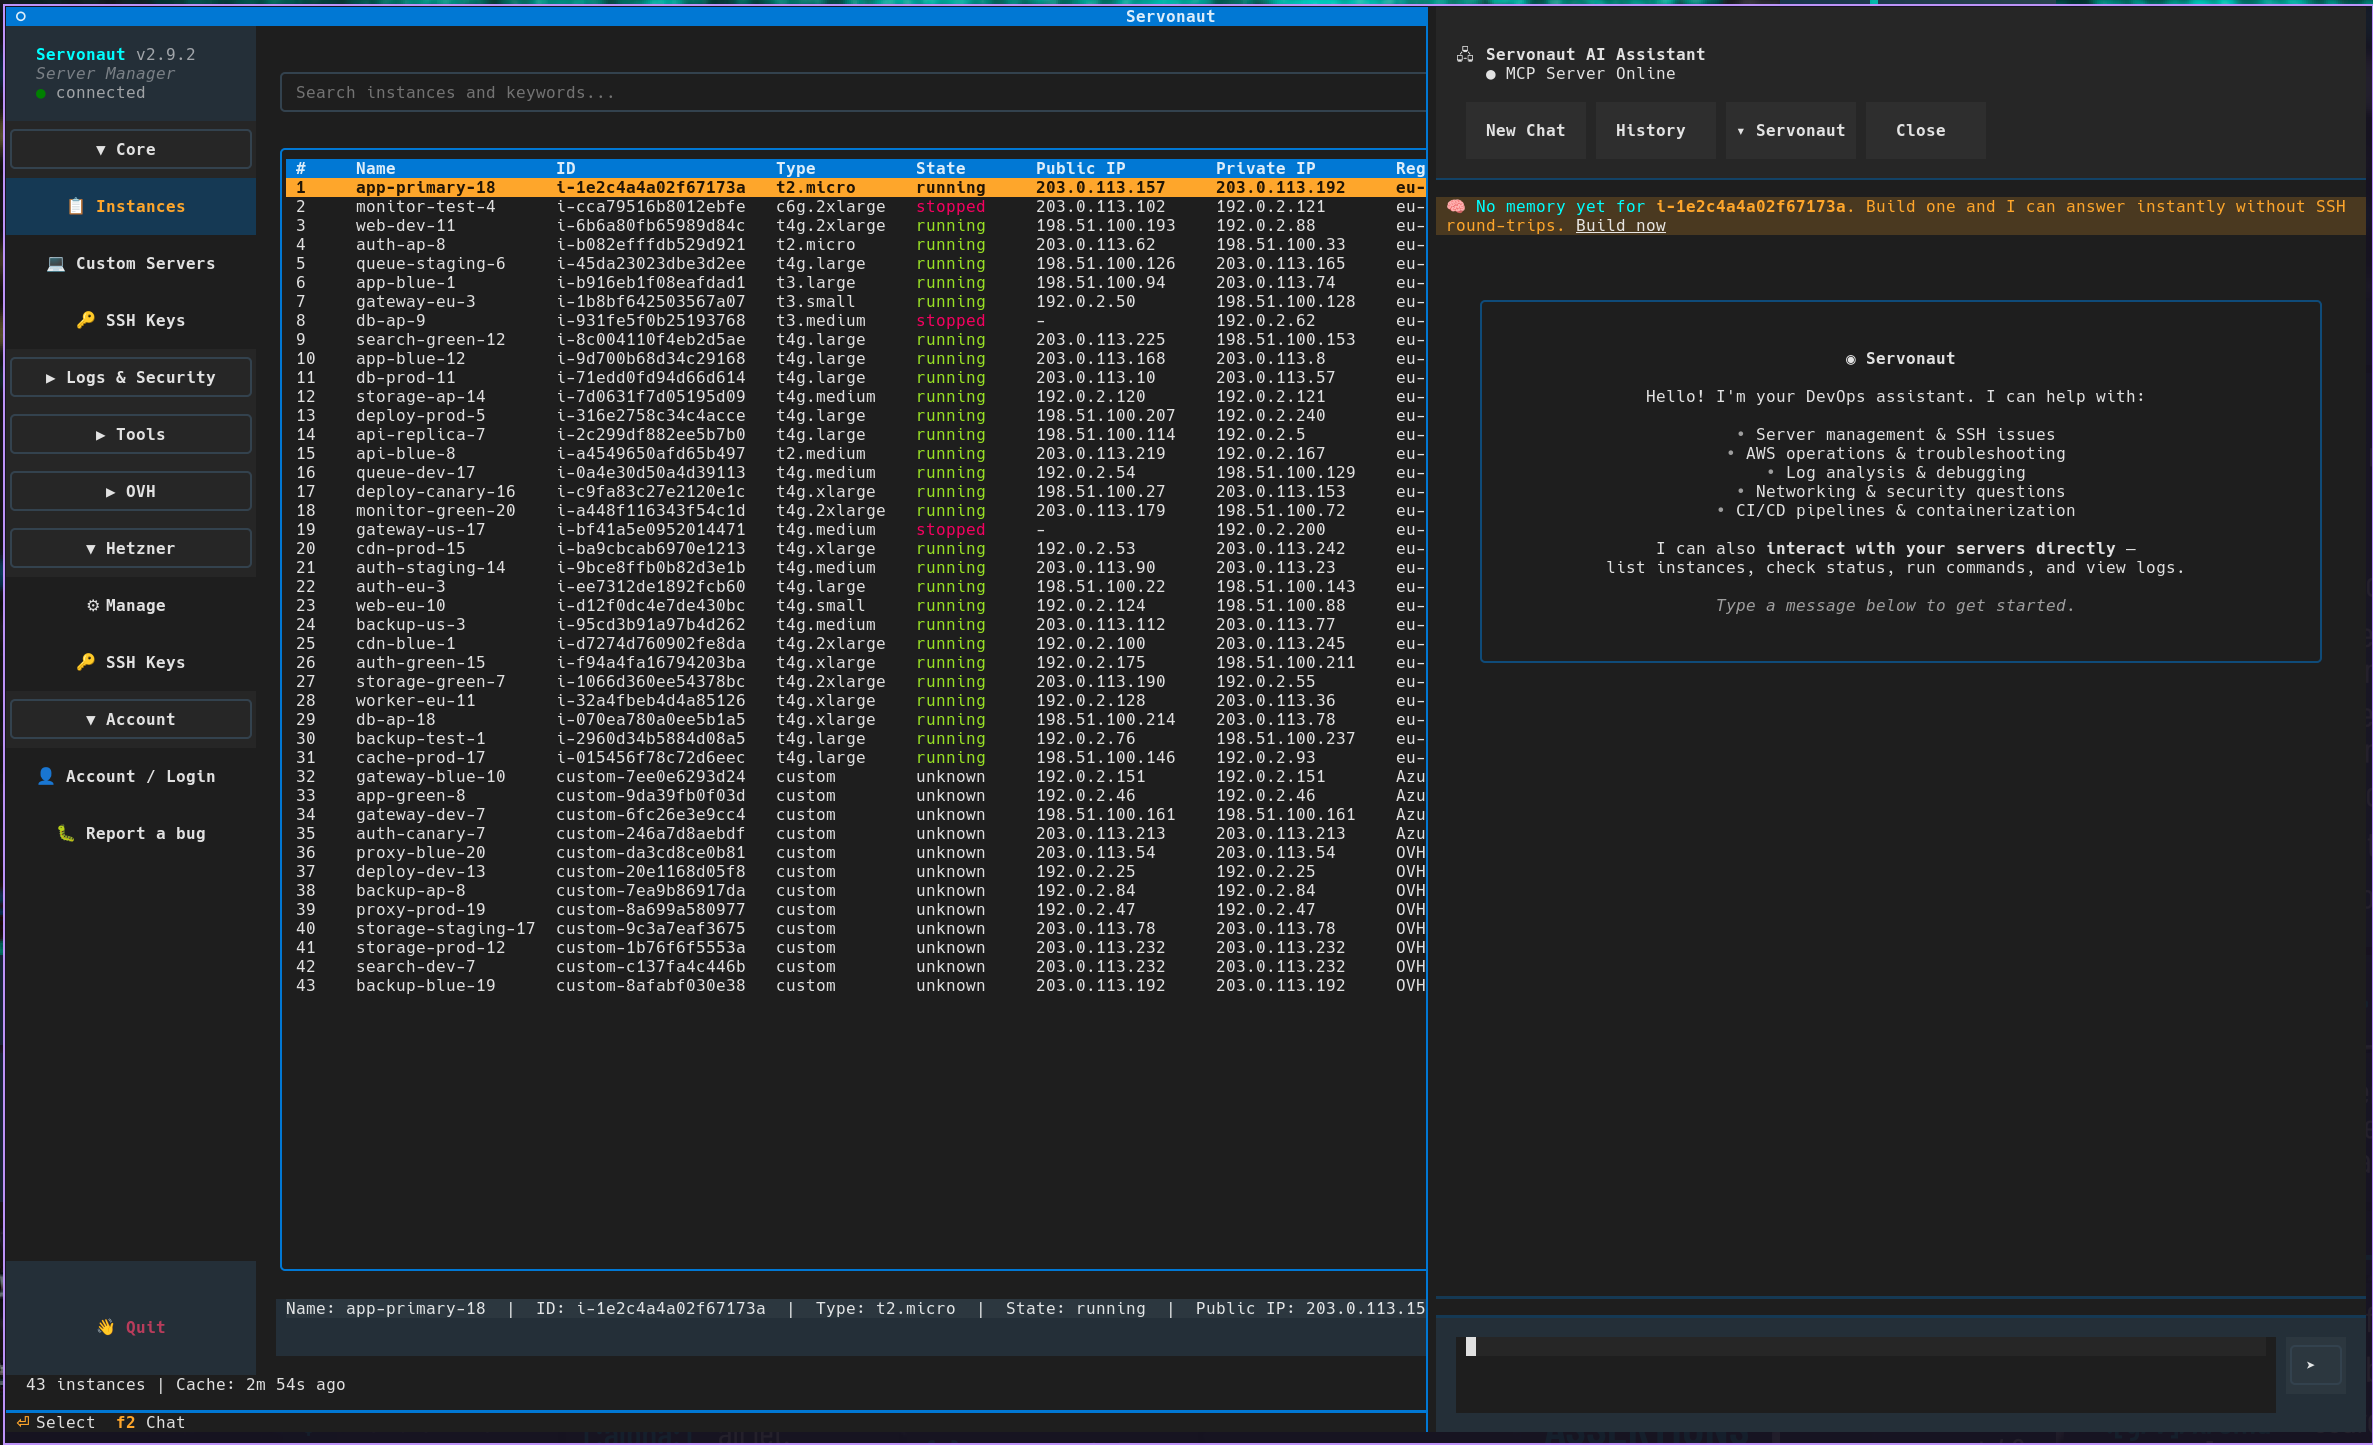Select instance worker-eu-11
The image size is (2373, 1445).
click(855, 700)
